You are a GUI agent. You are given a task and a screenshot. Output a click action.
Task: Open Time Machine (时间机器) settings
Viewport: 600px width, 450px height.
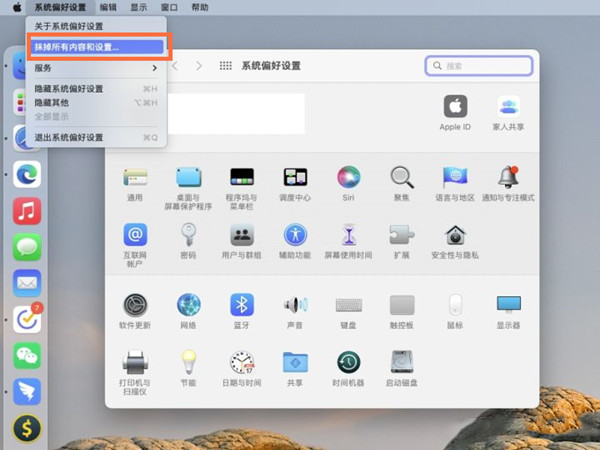tap(348, 363)
